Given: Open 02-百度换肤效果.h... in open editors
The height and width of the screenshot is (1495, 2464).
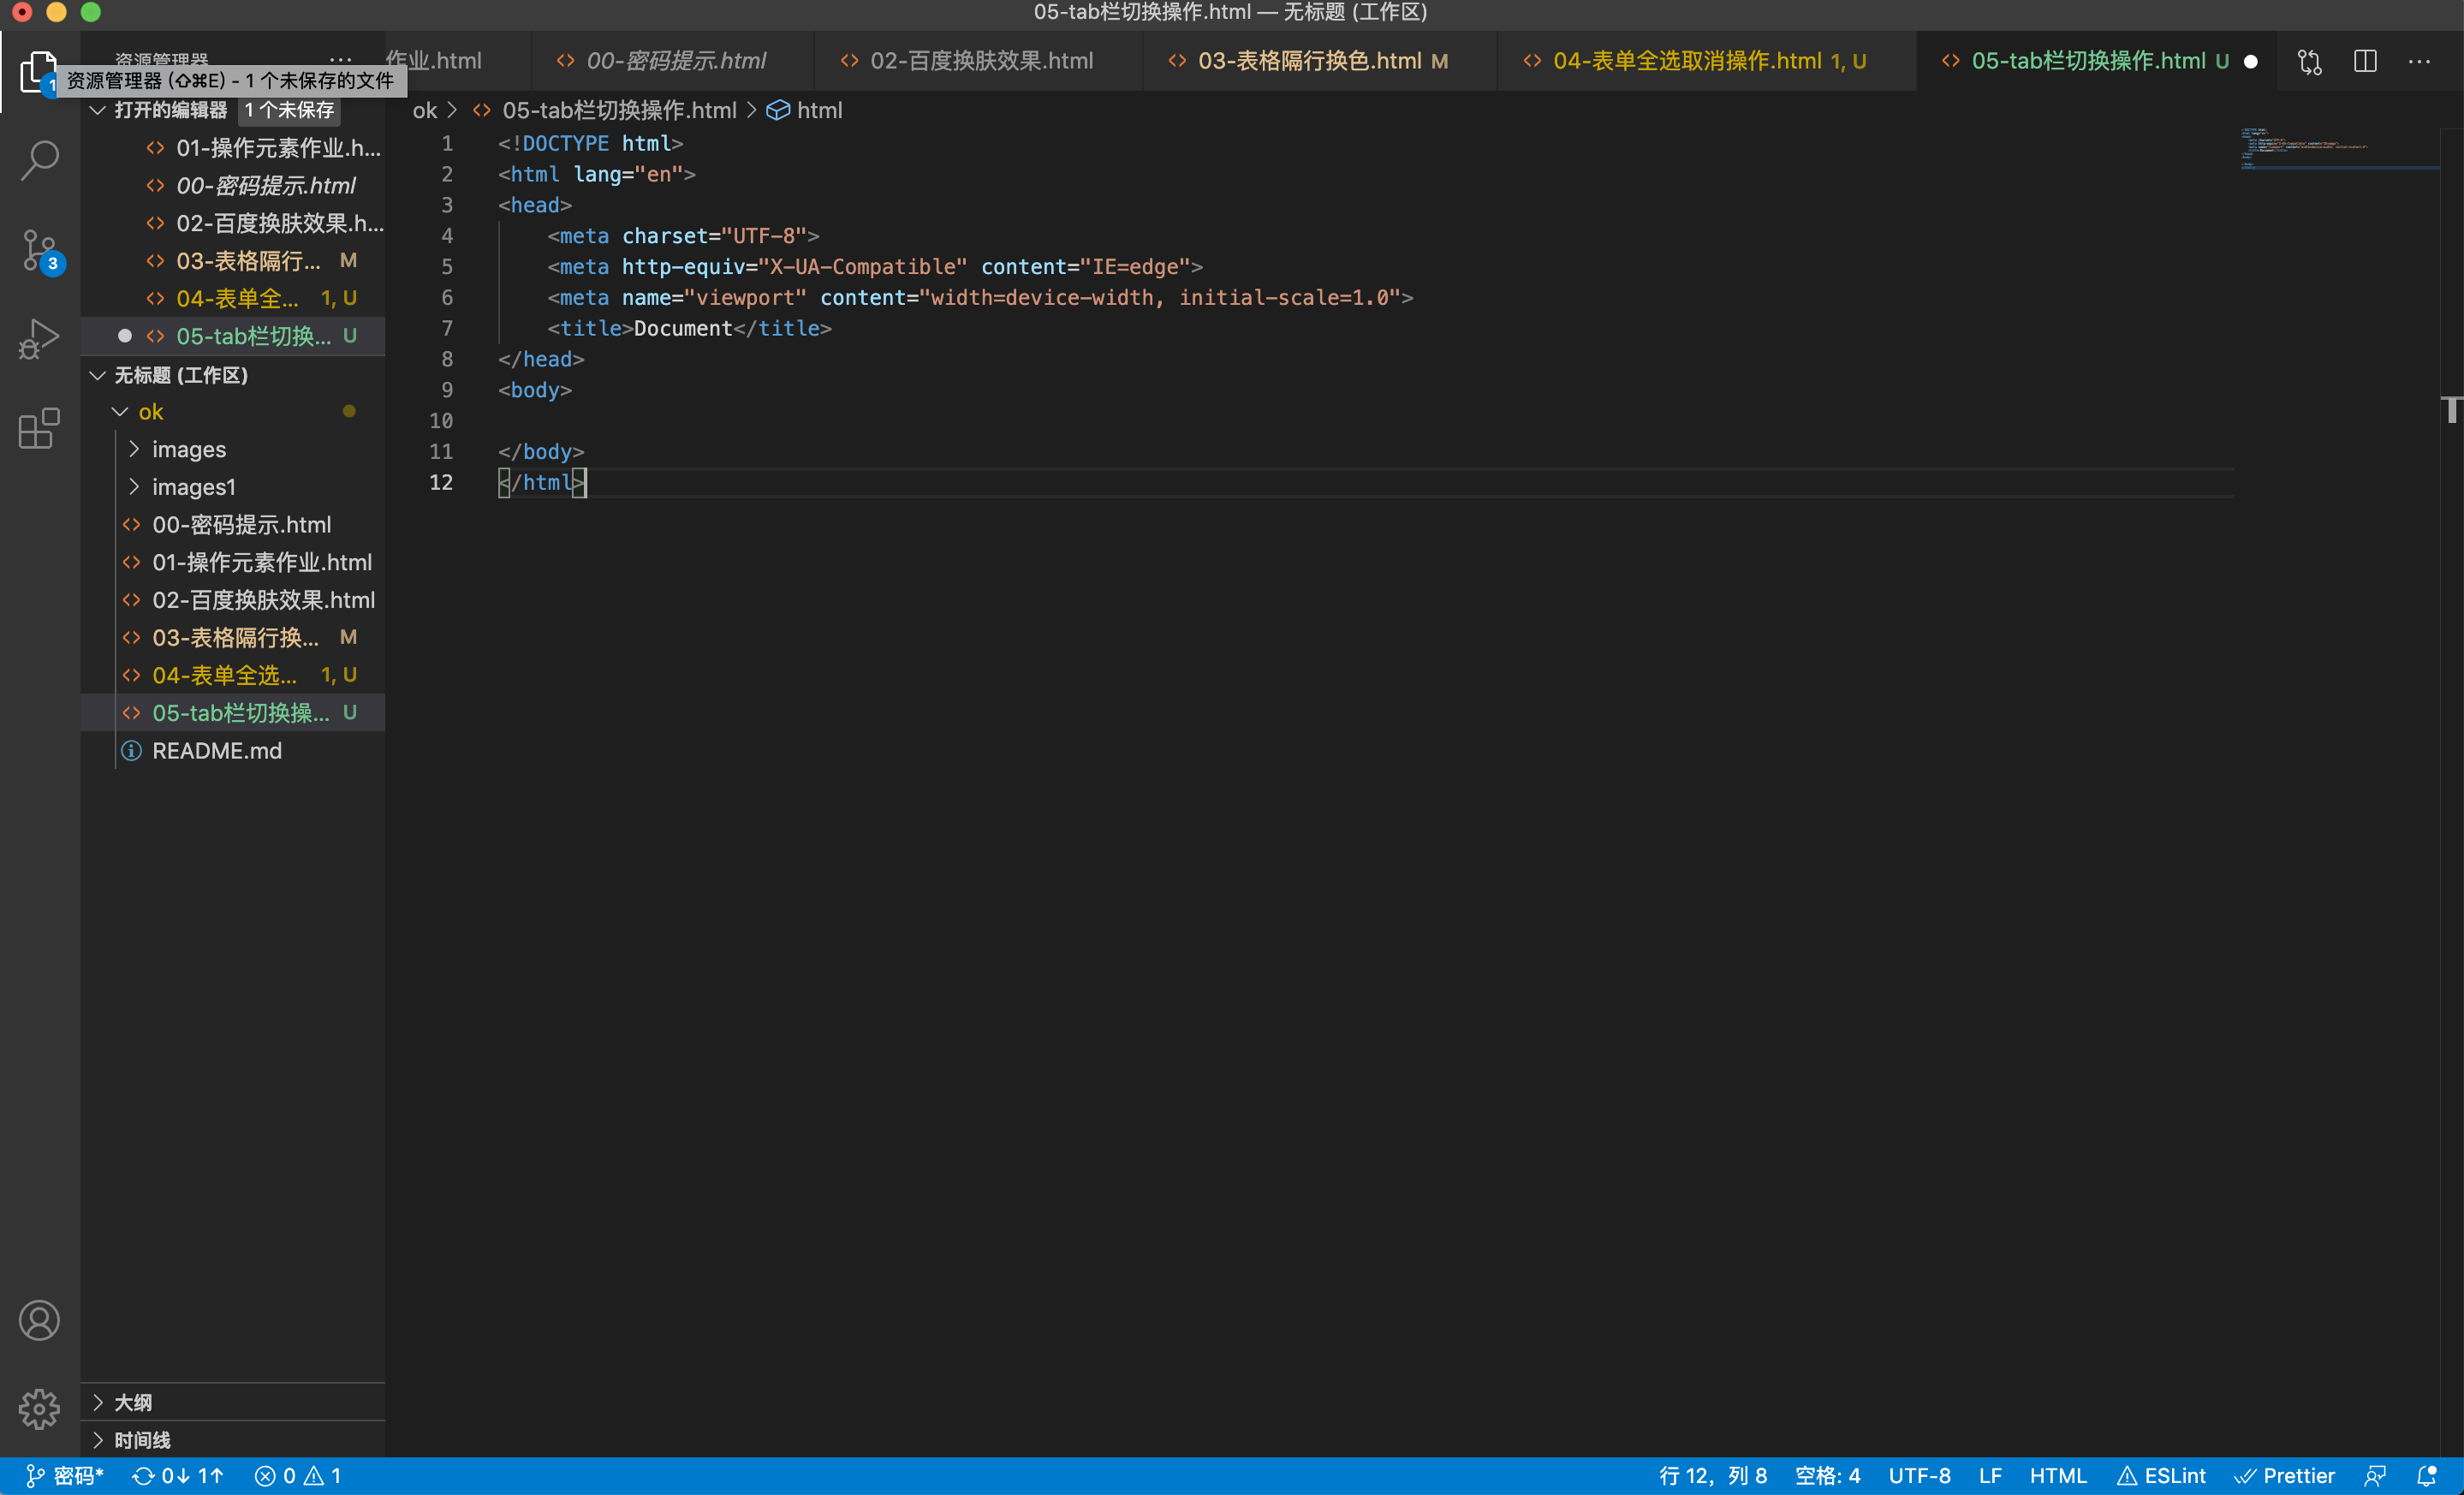Looking at the screenshot, I should click(232, 223).
